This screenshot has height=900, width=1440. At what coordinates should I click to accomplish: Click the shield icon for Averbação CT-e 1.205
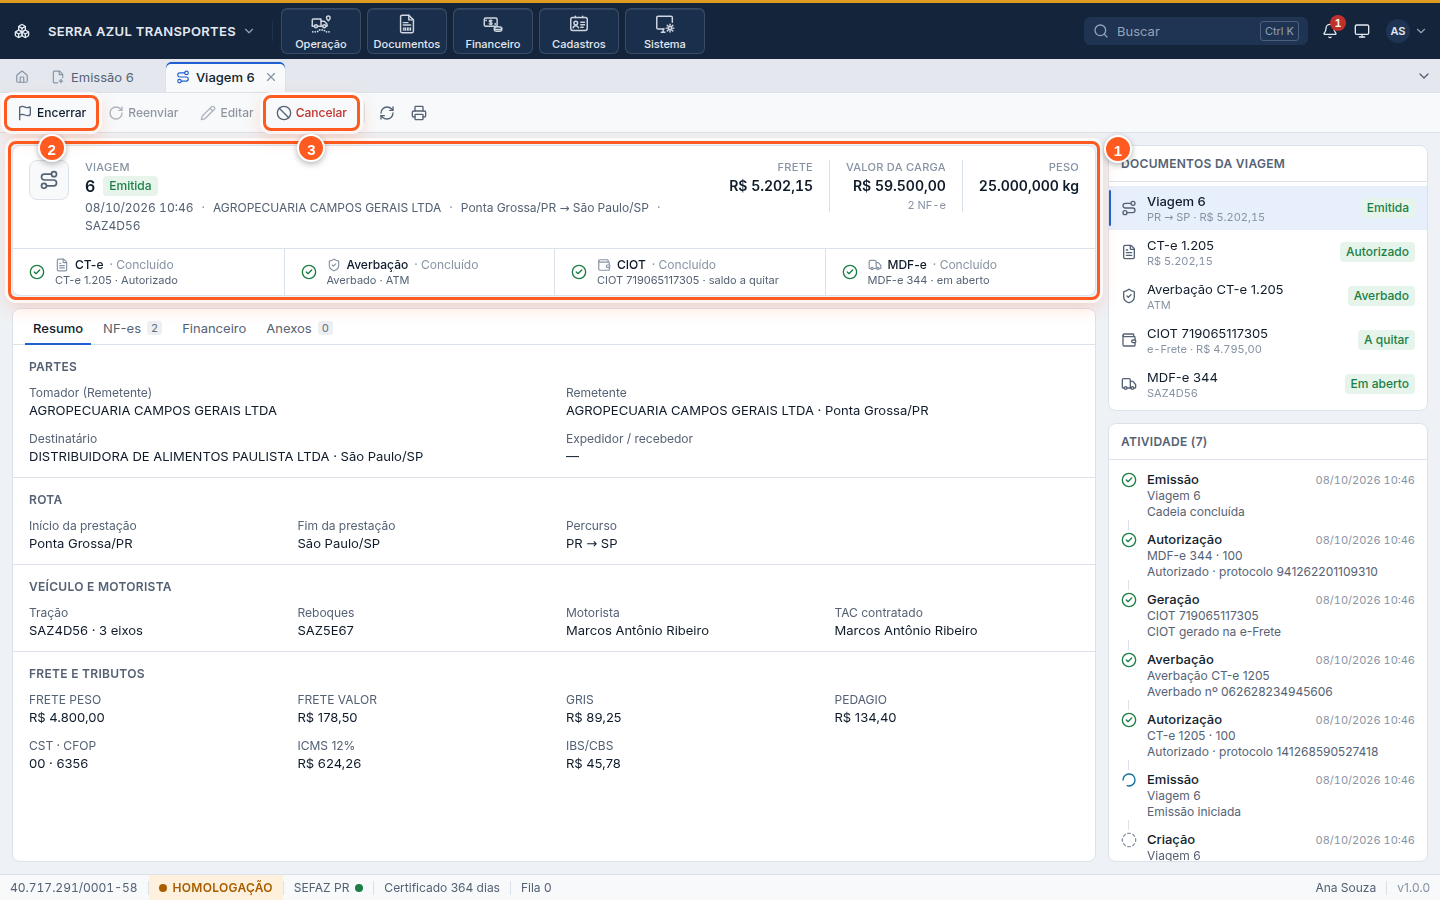1129,296
